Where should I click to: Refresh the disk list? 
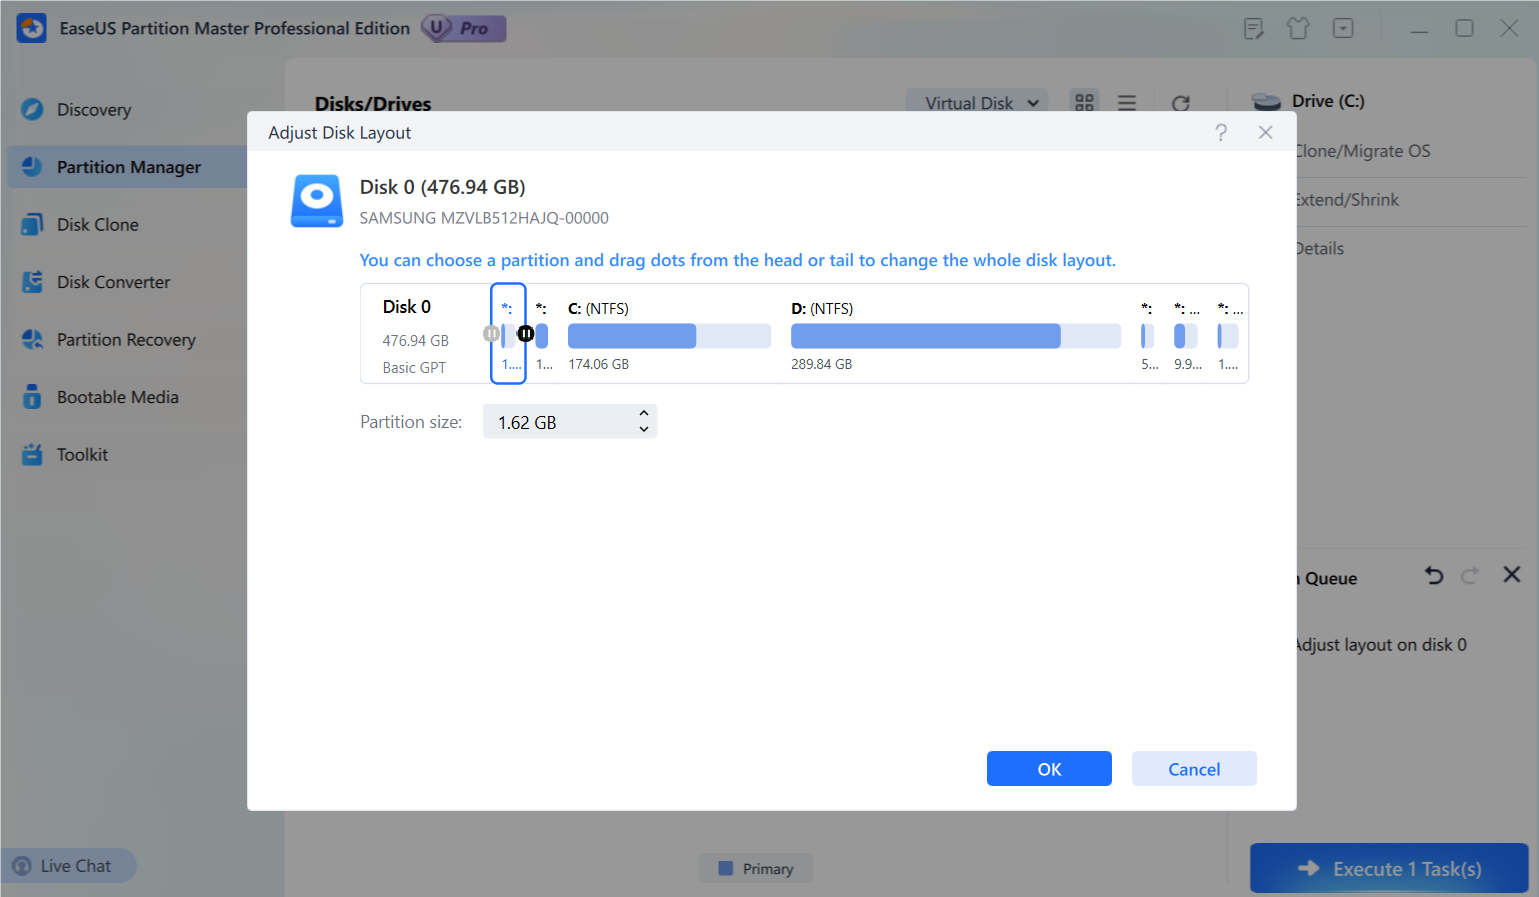(1181, 103)
